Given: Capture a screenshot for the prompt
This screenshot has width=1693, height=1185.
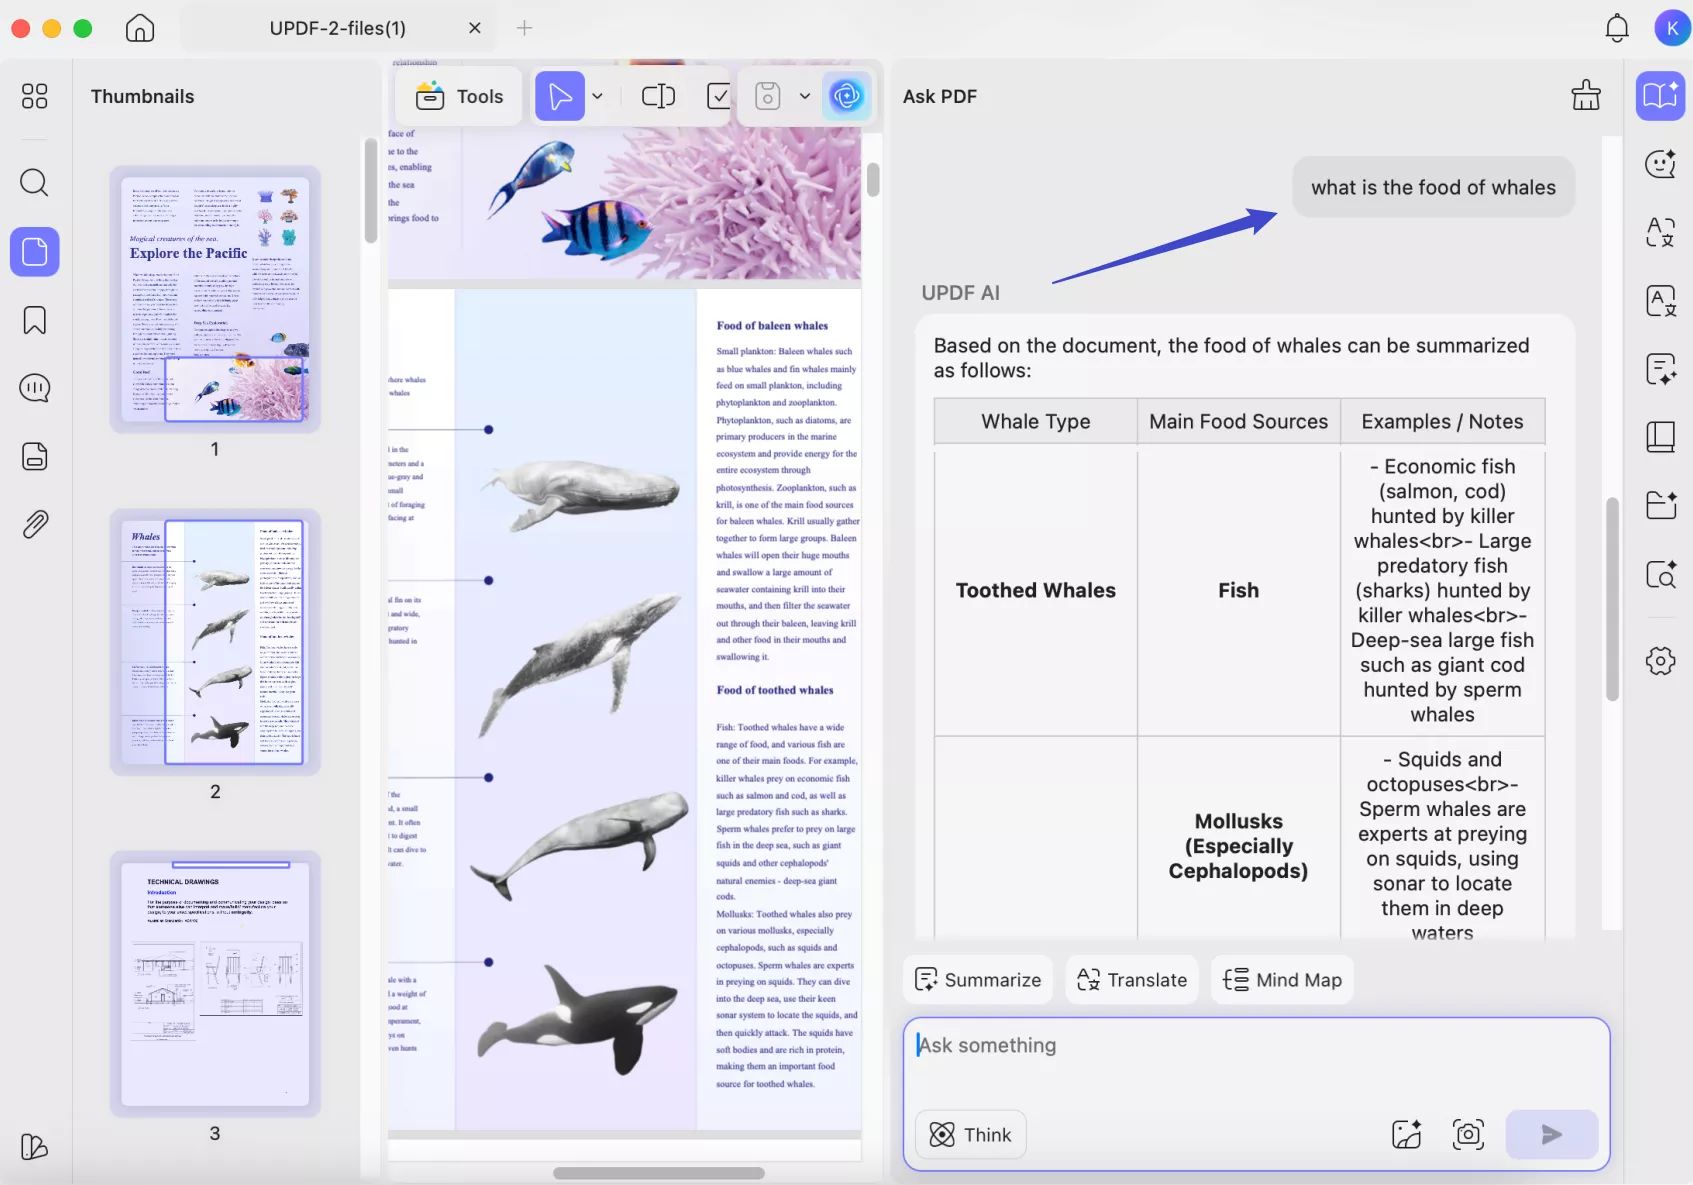Looking at the screenshot, I should [1468, 1134].
